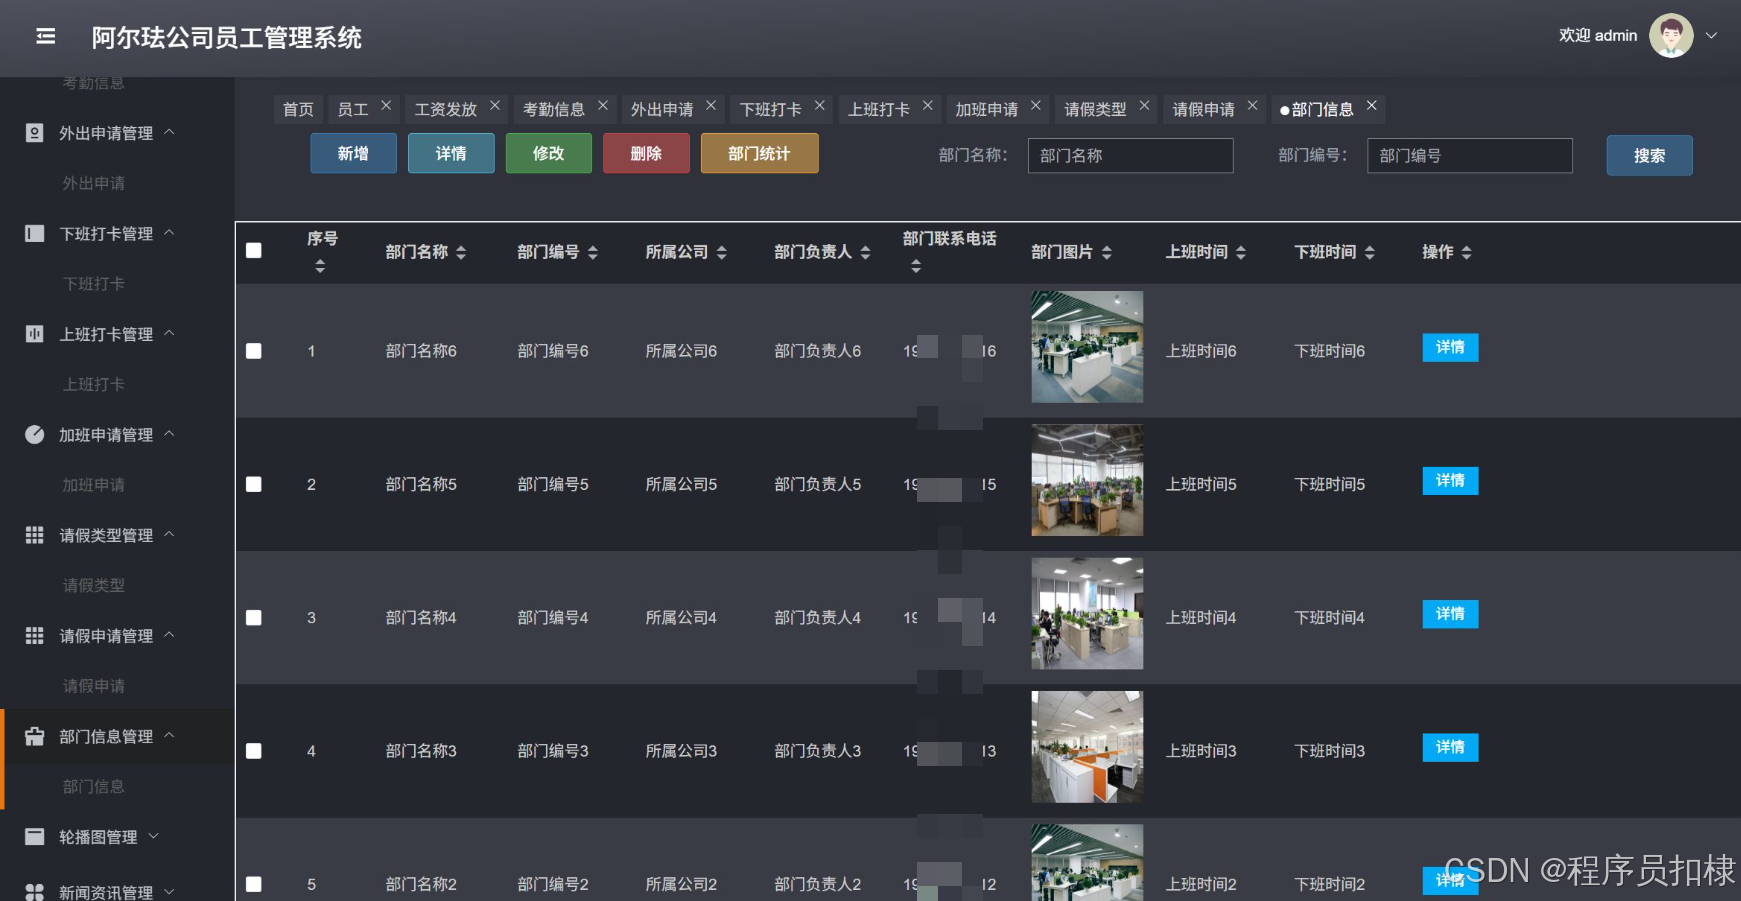Click the 新闻资讯管理 sidebar icon
Image resolution: width=1741 pixels, height=901 pixels.
point(34,891)
